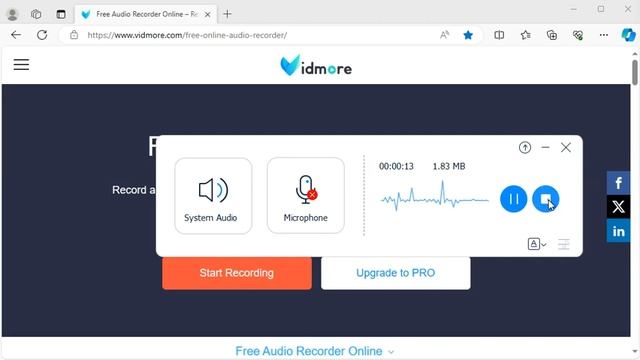Minimize the recorder panel

coord(545,147)
